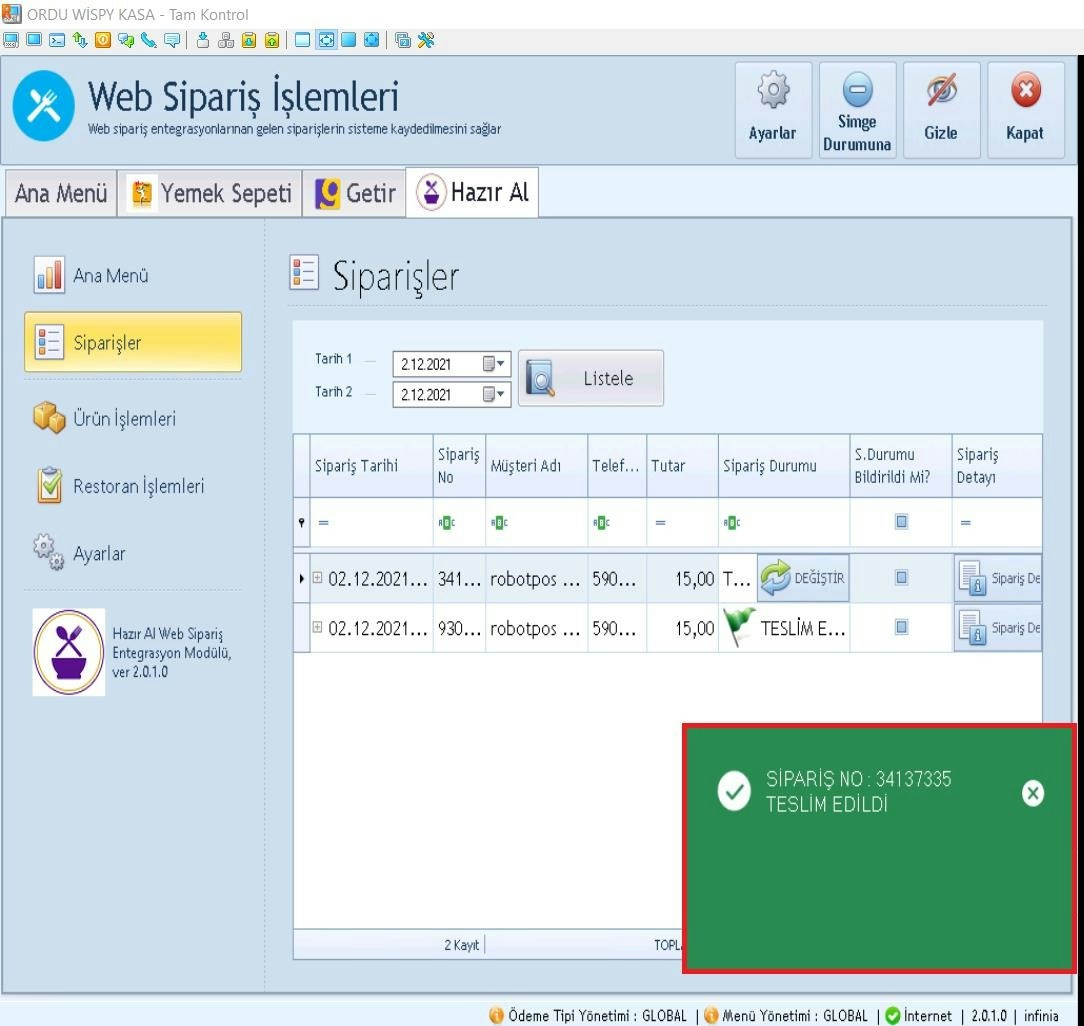
Task: Open the Müşteri Adı filter operator selector
Action: pyautogui.click(x=499, y=523)
